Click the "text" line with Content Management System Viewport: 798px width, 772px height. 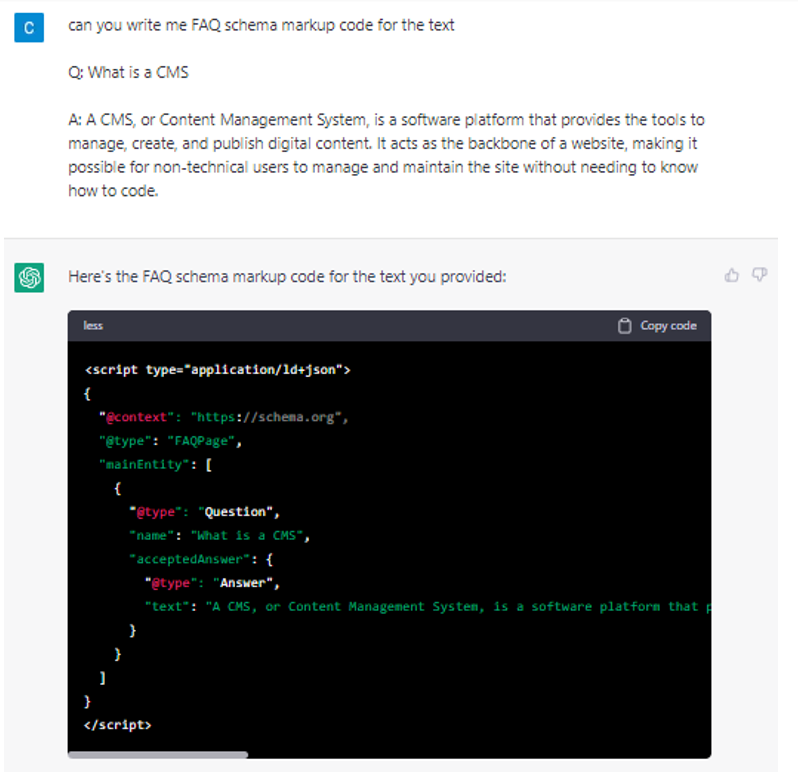point(428,606)
